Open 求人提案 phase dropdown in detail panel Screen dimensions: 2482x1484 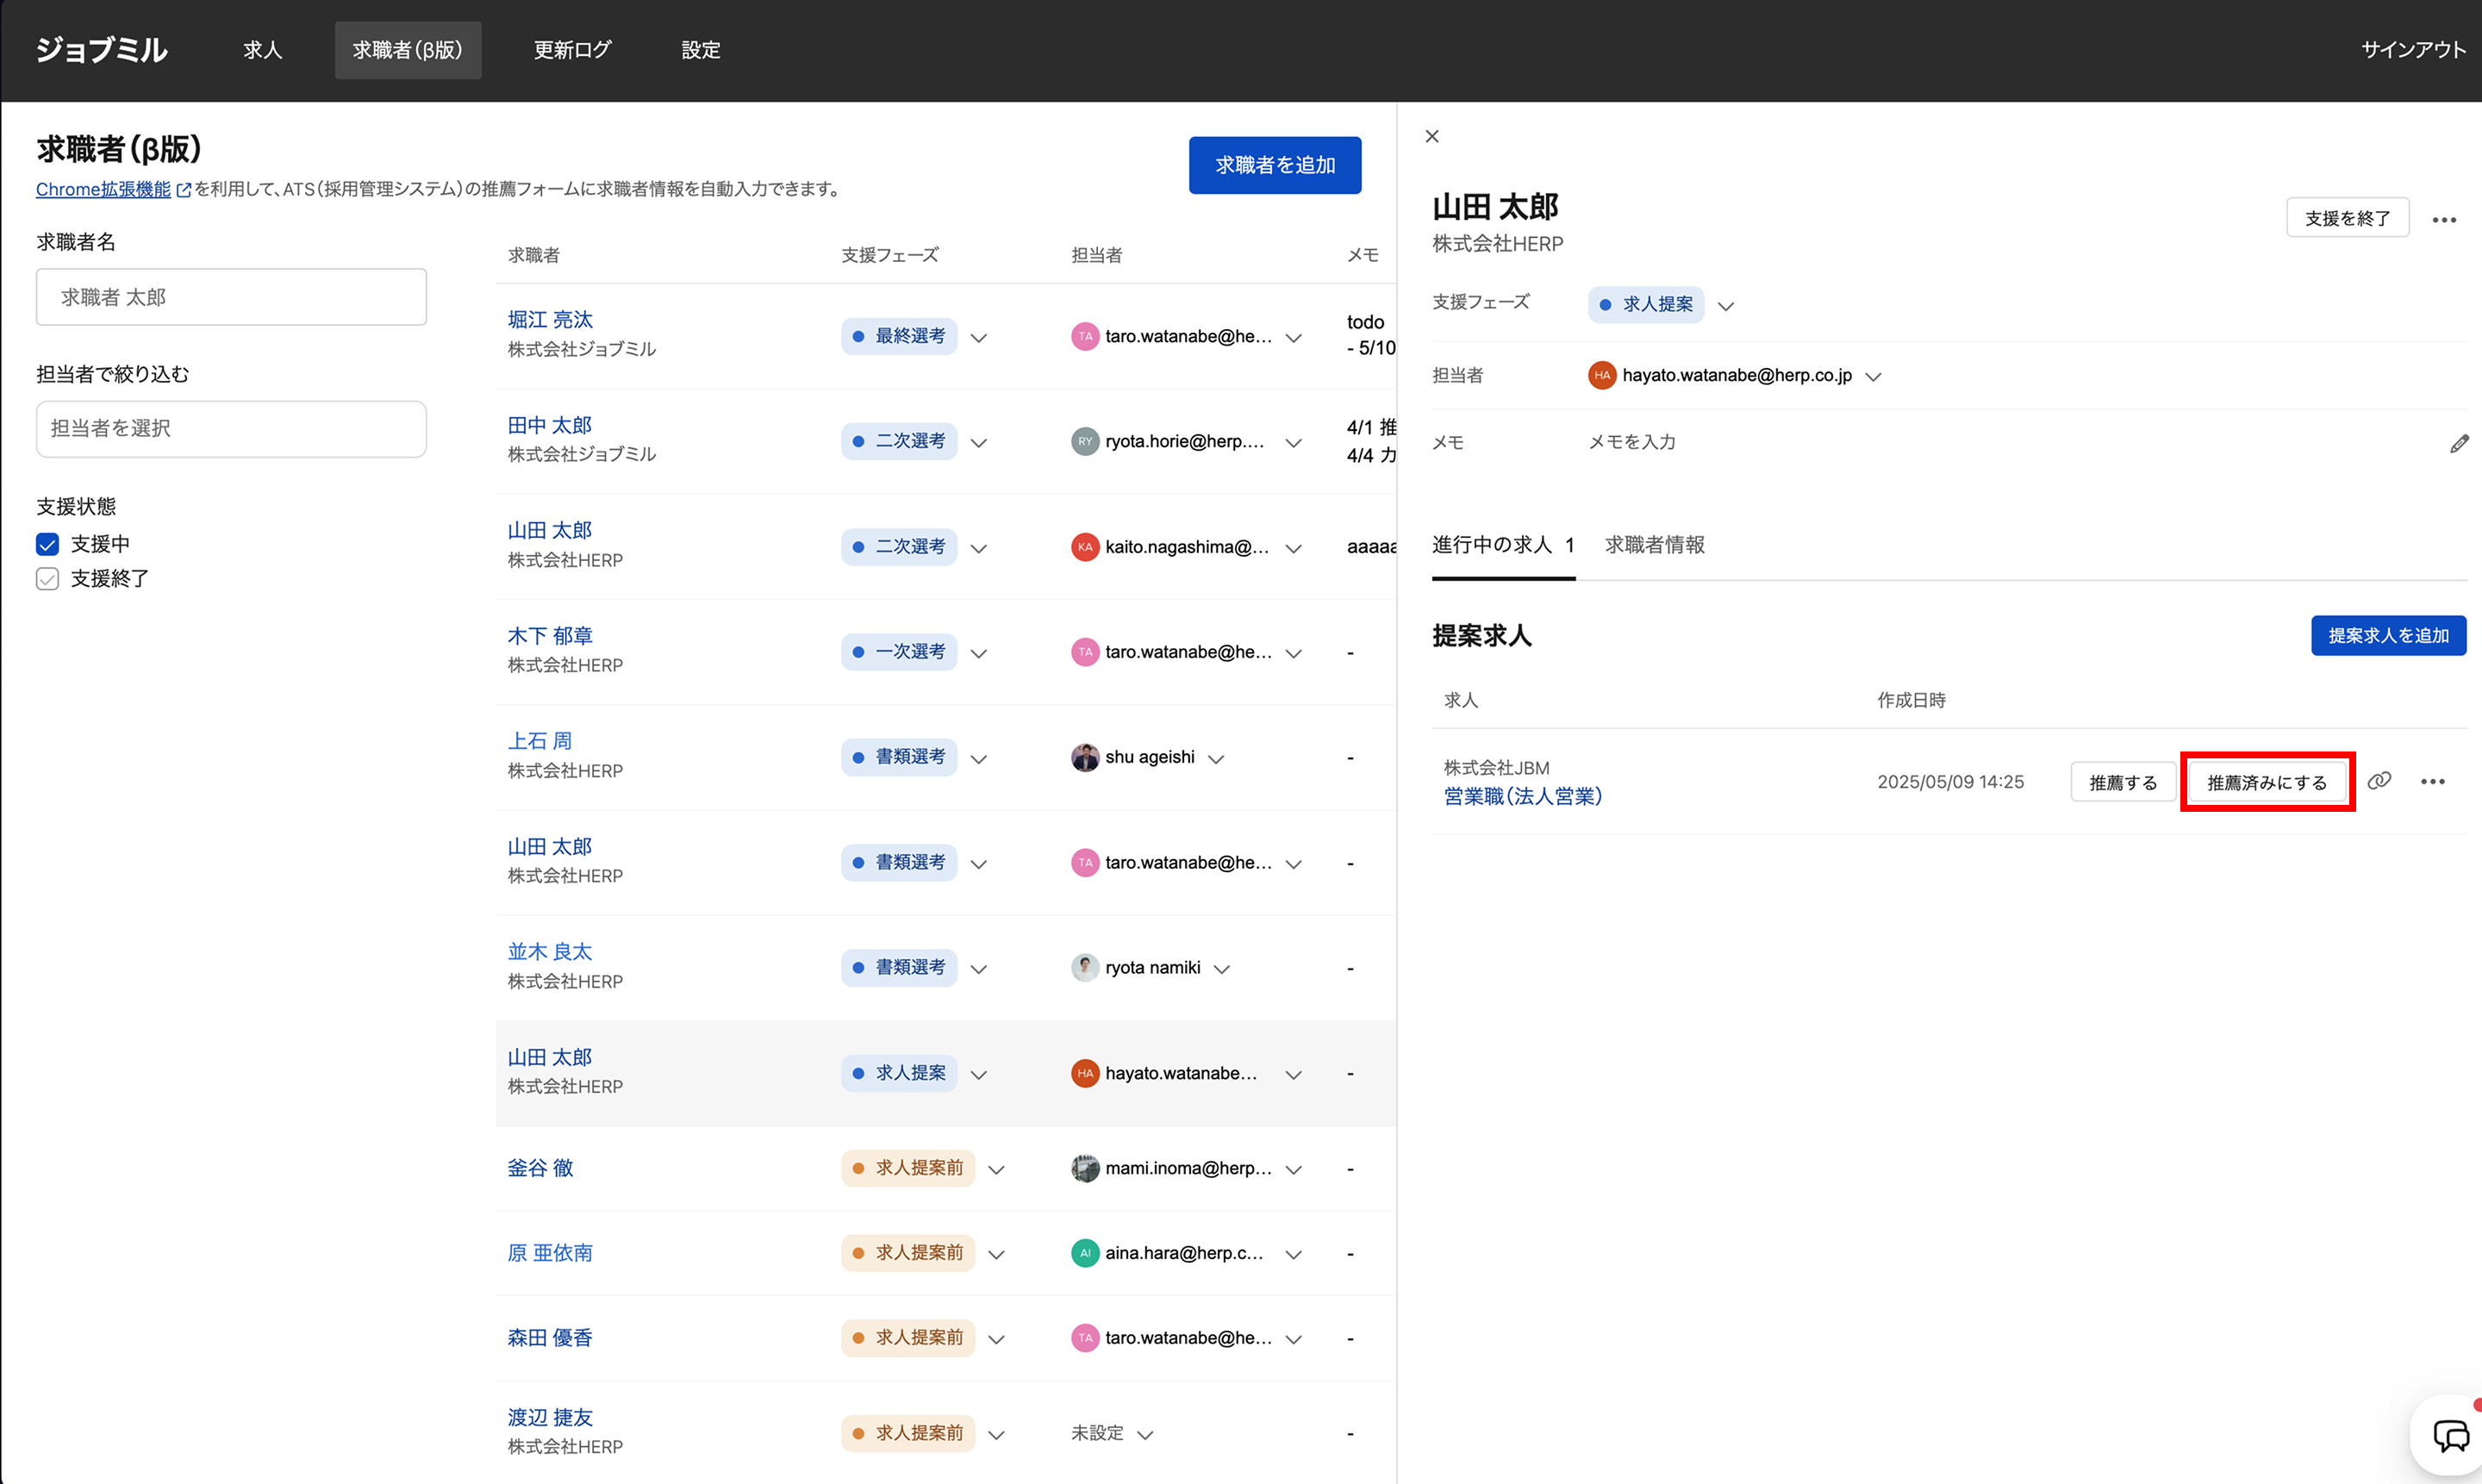1725,305
